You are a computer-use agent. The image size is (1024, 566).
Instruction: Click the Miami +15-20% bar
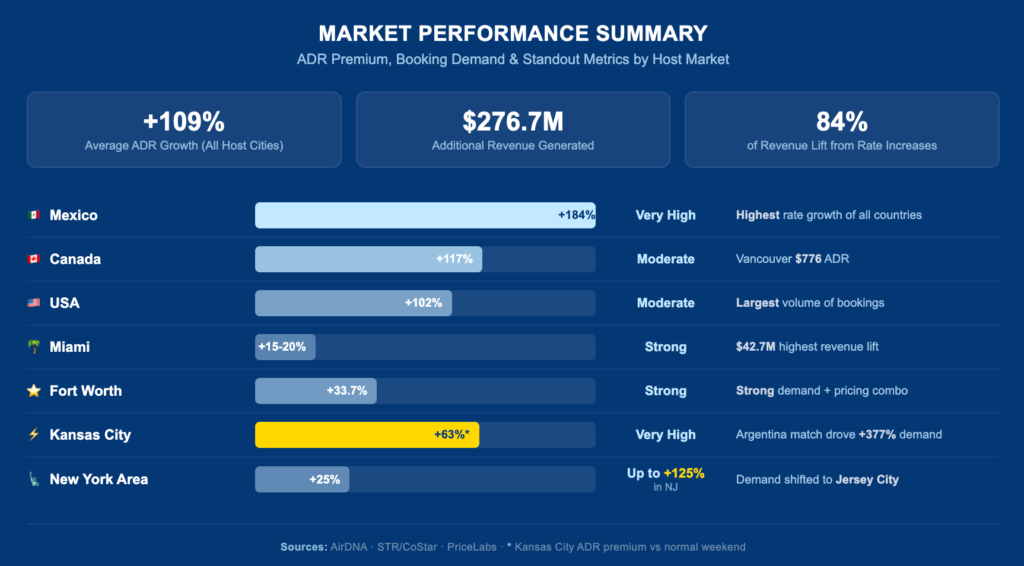[285, 347]
